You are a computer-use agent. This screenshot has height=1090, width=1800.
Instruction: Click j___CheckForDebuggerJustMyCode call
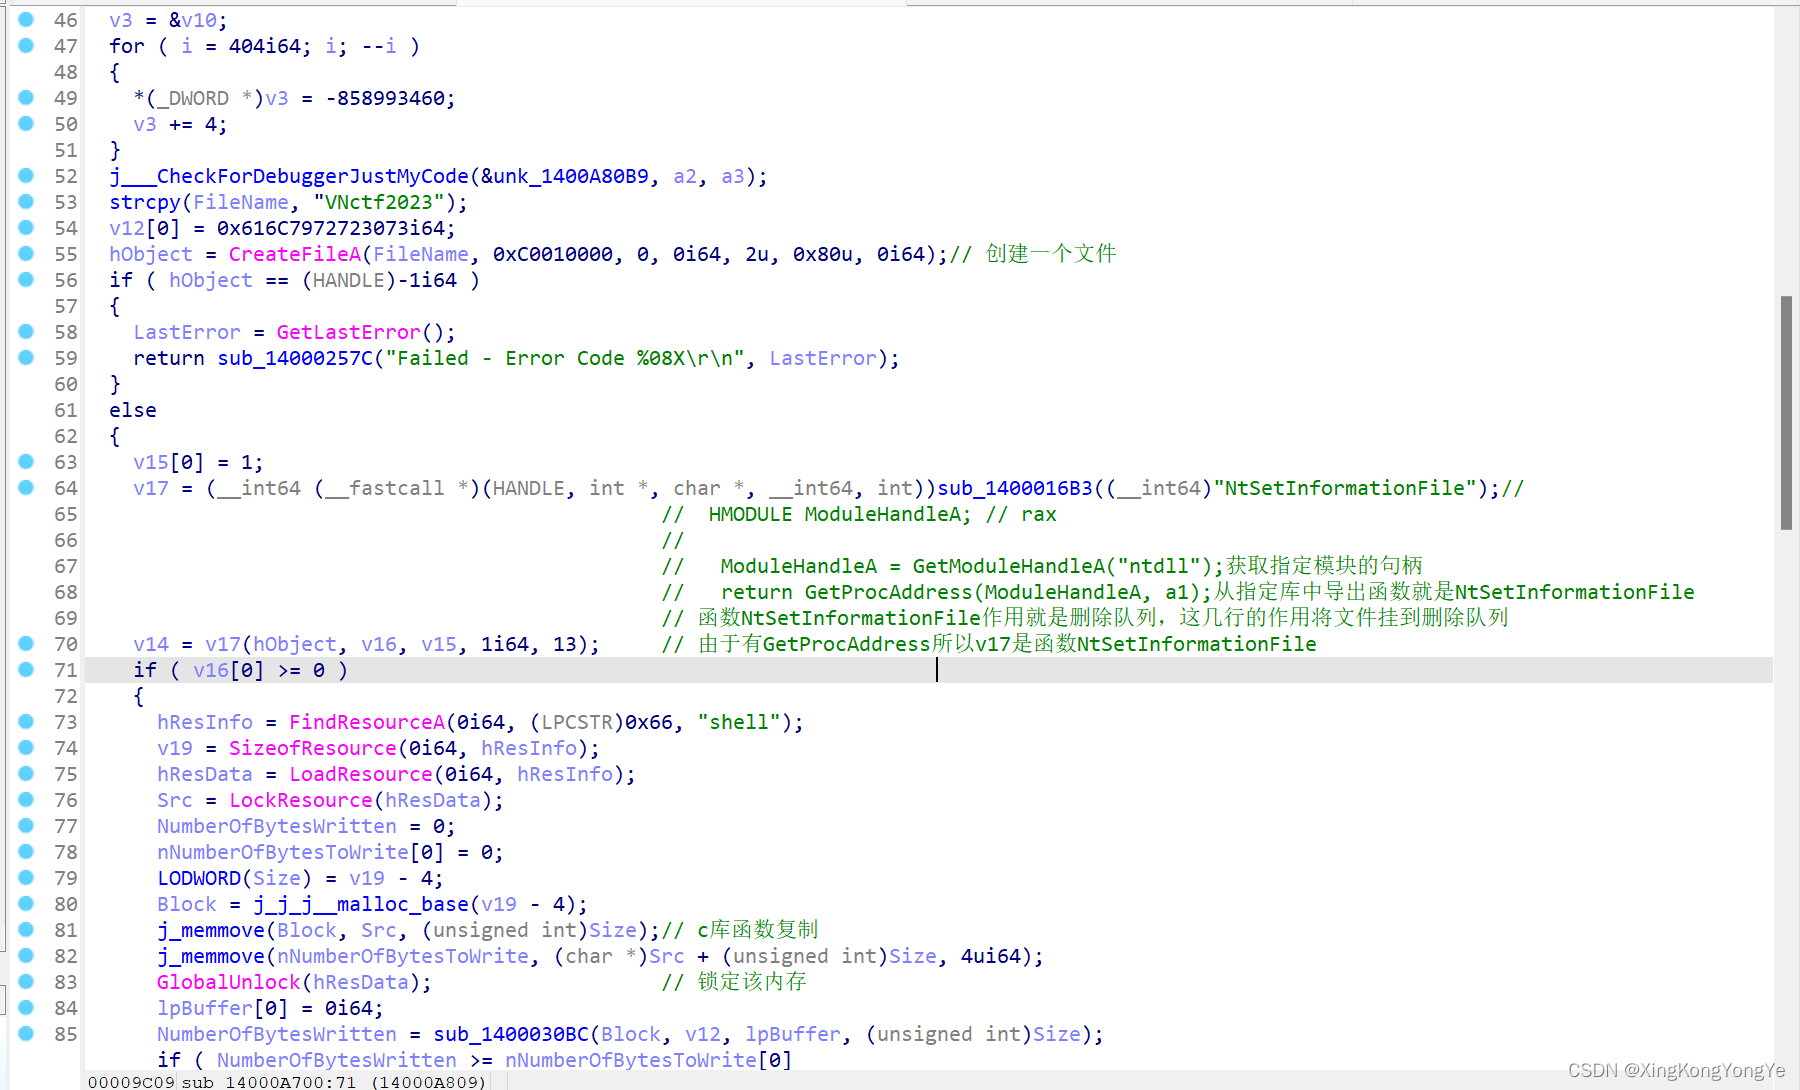(289, 176)
